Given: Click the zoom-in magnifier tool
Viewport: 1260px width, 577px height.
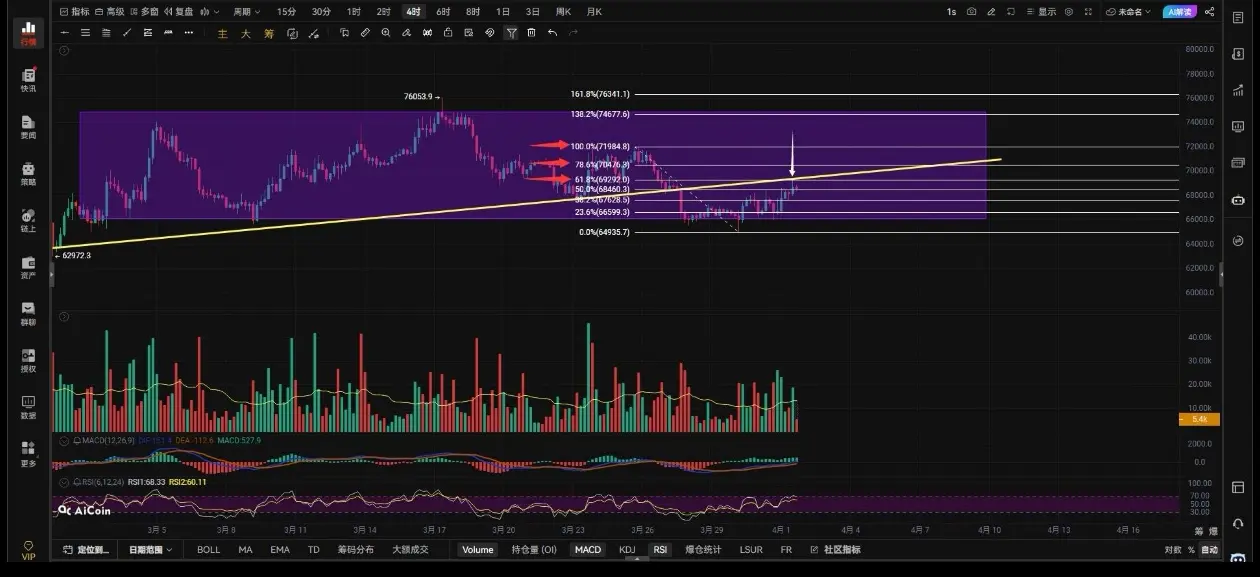Looking at the screenshot, I should pyautogui.click(x=386, y=33).
